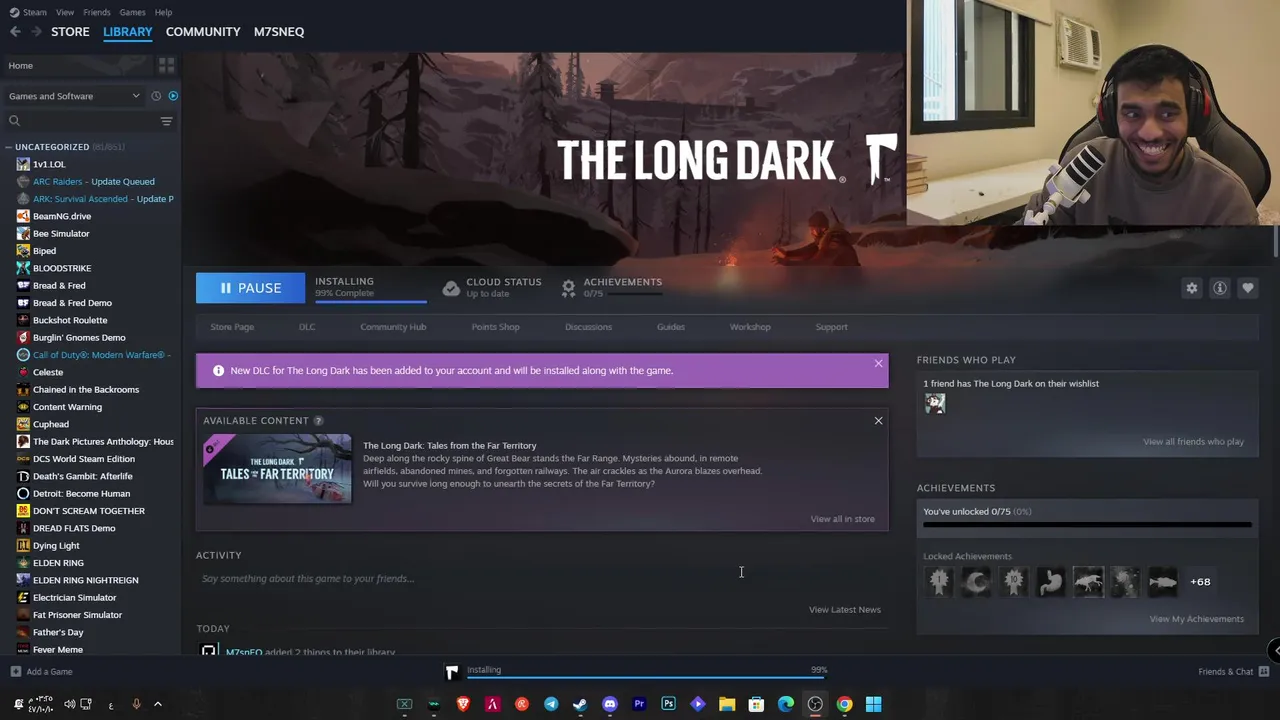Click View all in store
This screenshot has width=1280, height=720.
842,519
